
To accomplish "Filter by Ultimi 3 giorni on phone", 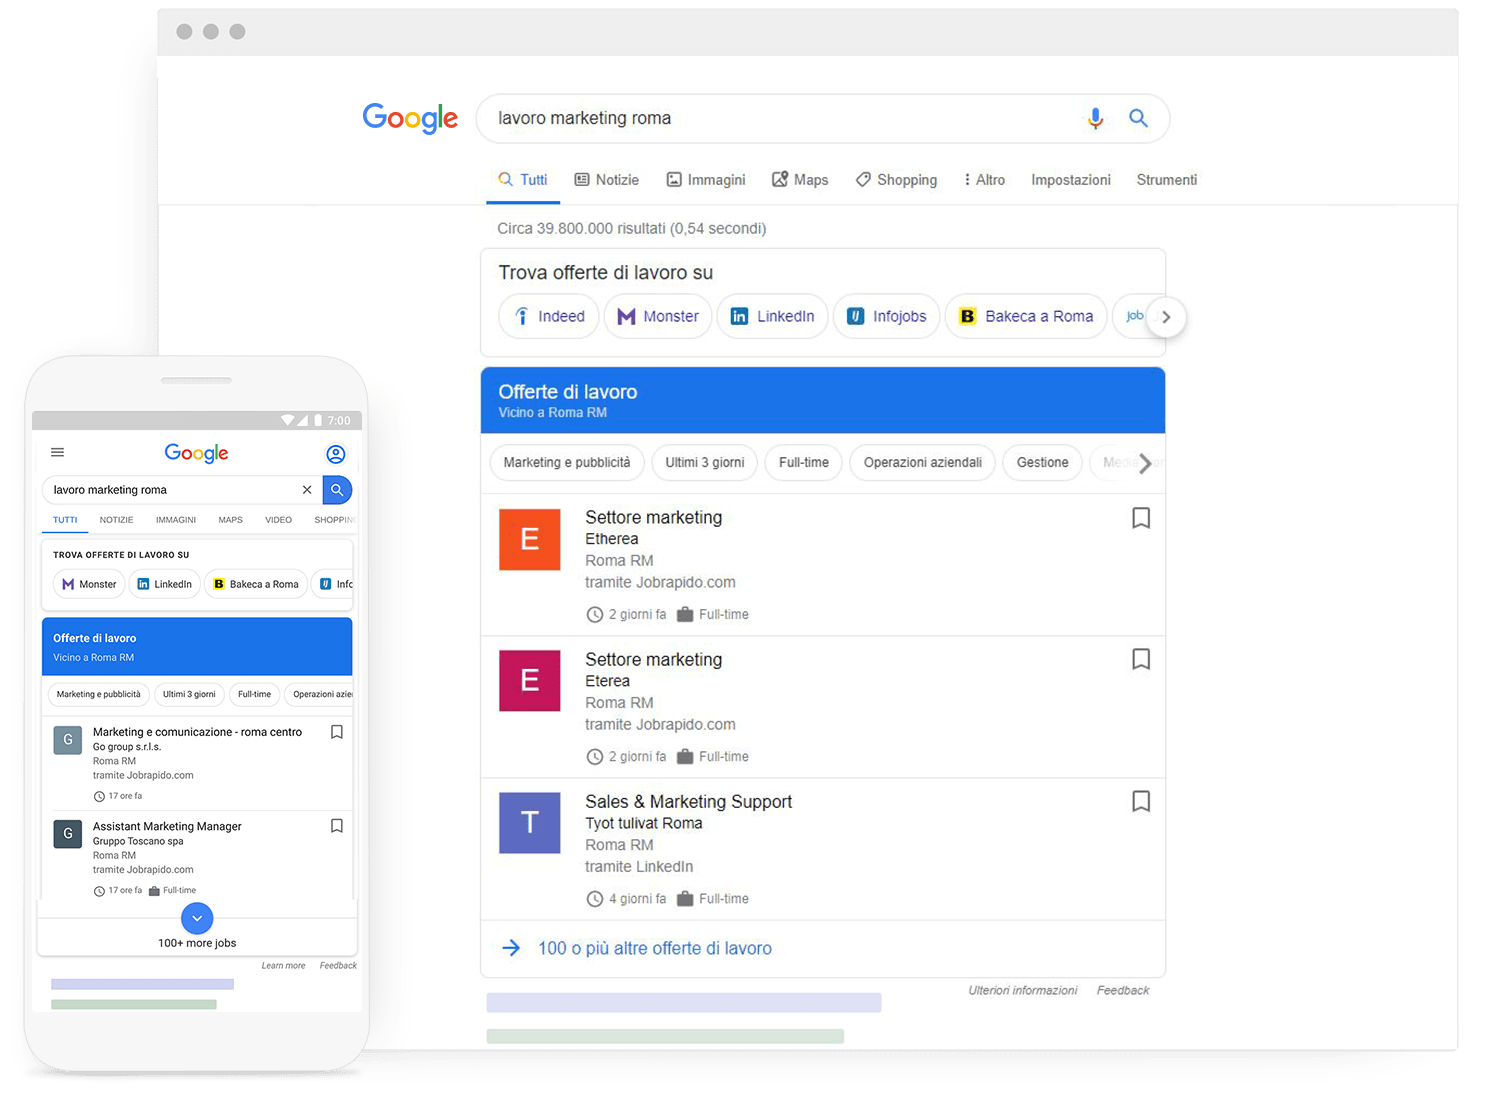I will pos(189,694).
